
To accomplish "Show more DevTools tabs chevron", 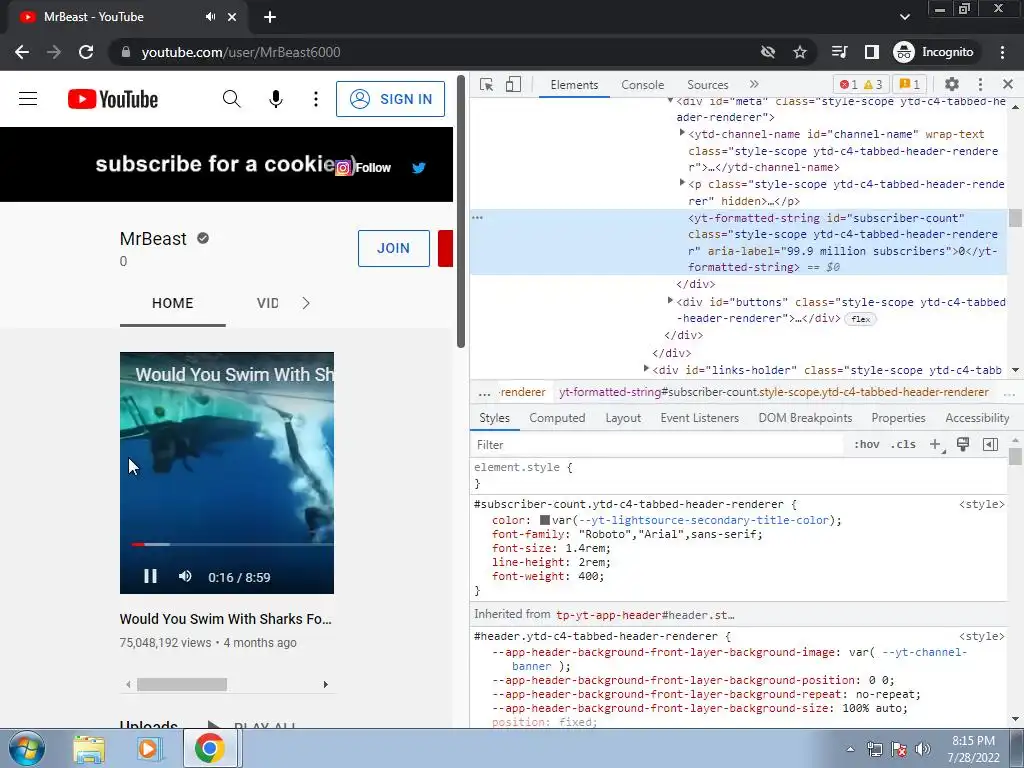I will pos(754,84).
